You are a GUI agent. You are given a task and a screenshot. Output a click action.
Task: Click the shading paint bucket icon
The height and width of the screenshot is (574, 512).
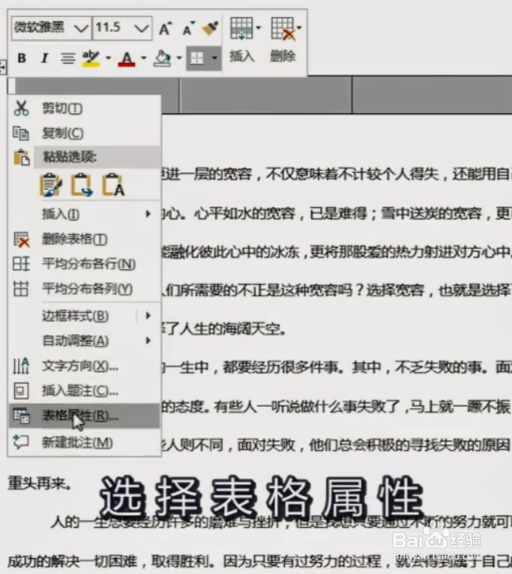(162, 58)
